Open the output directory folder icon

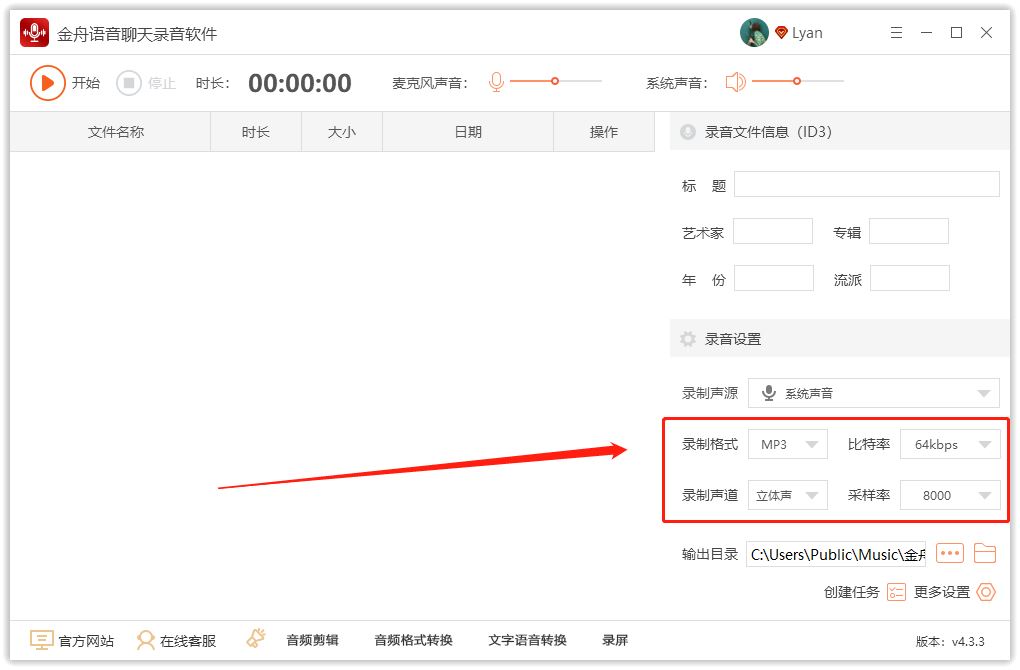coord(985,553)
